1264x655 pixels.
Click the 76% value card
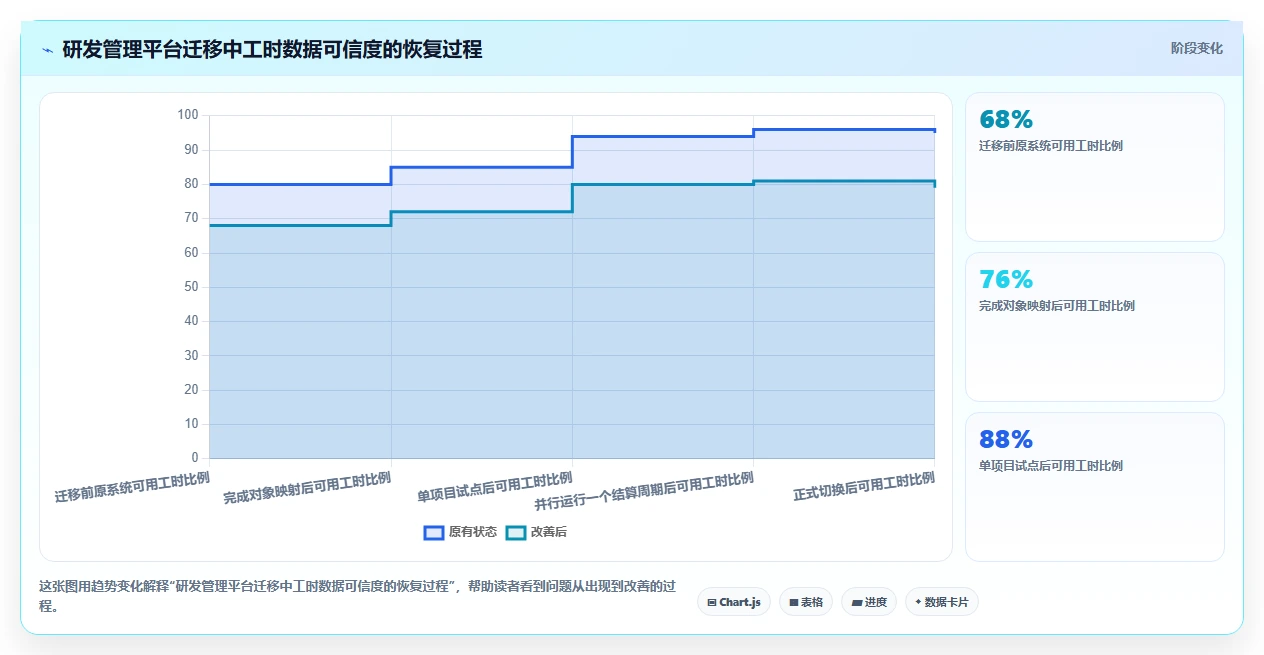(1094, 327)
